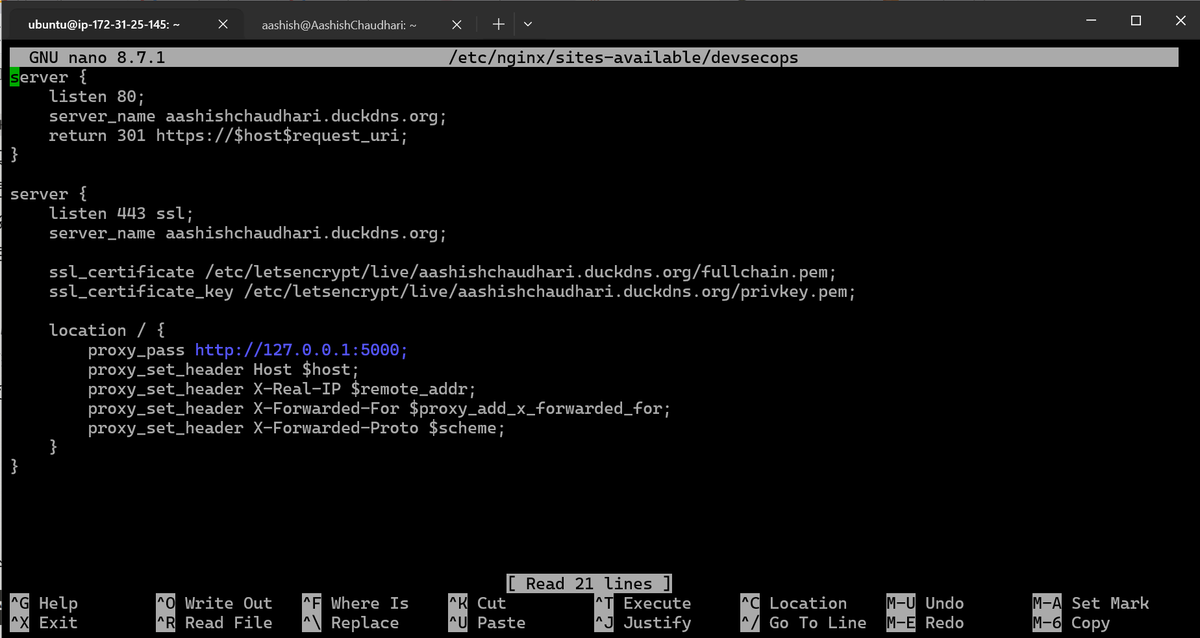Click the ssl_certificate fullchain.pem line
Image resolution: width=1200 pixels, height=638 pixels.
(443, 272)
